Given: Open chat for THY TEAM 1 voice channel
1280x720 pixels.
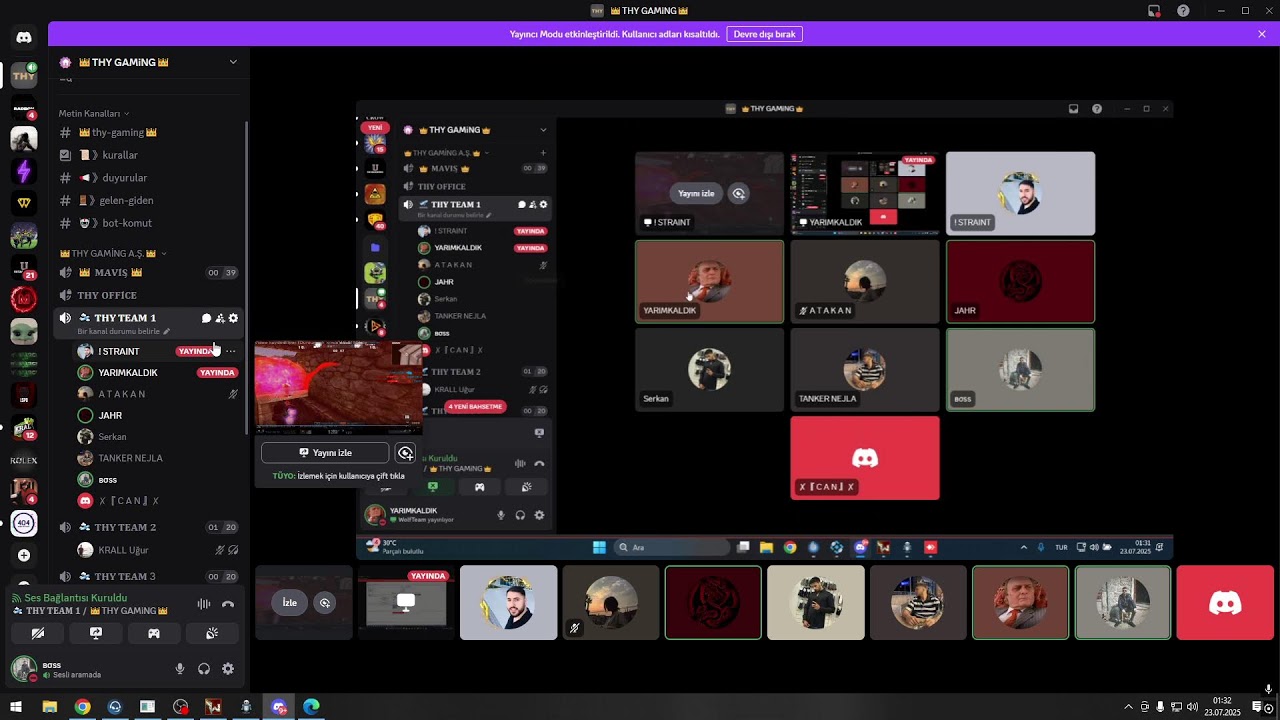Looking at the screenshot, I should click(206, 318).
